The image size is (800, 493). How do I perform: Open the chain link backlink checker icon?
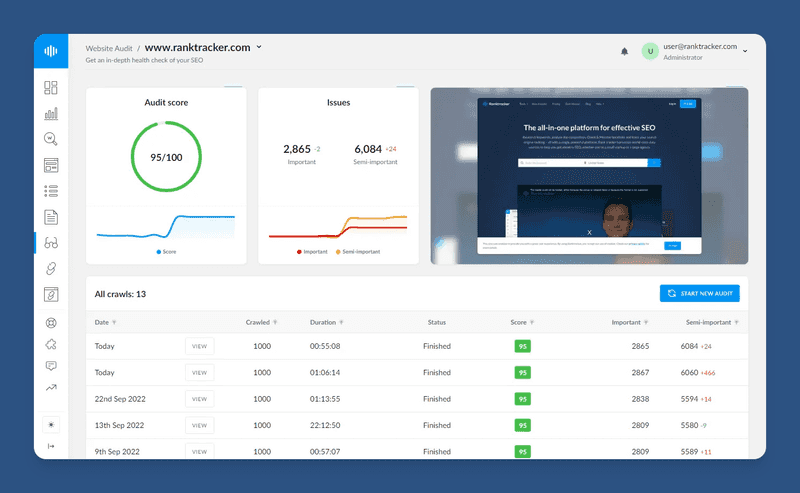tap(51, 268)
